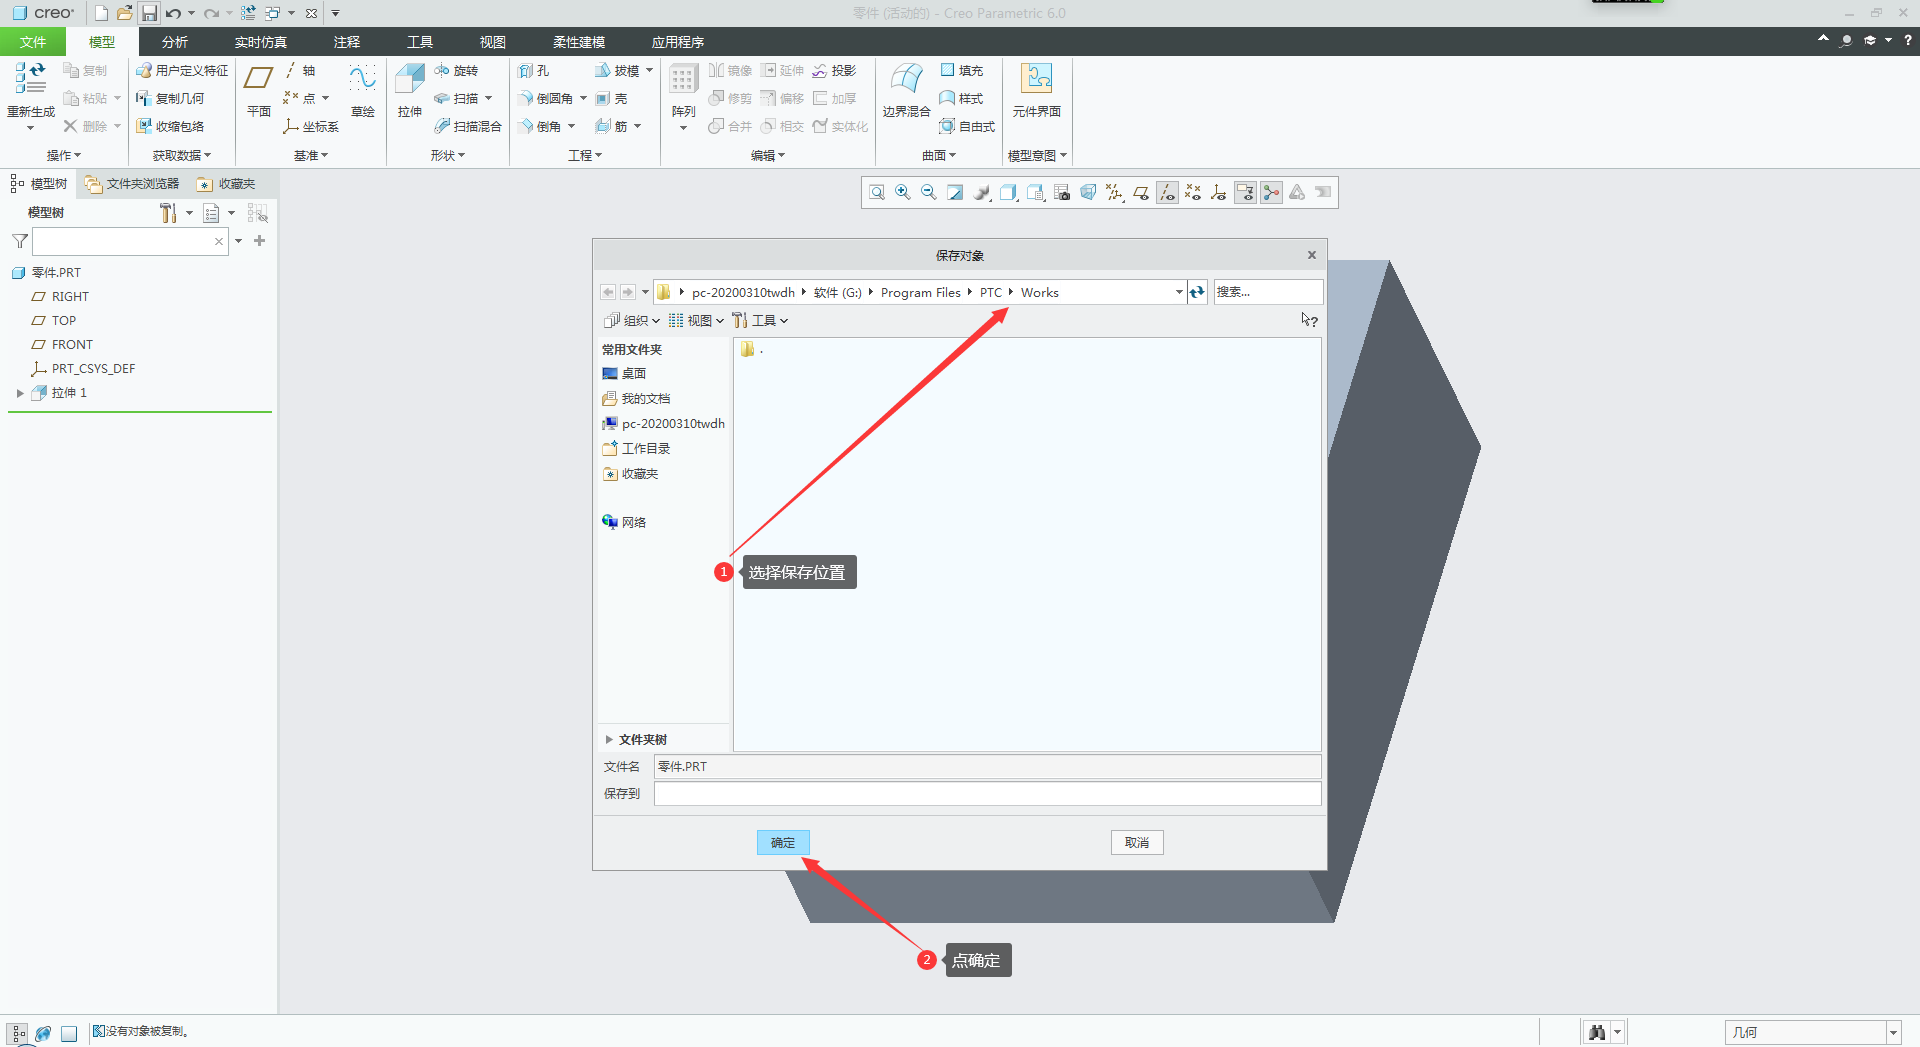The width and height of the screenshot is (1920, 1047).
Task: Select the 旋转 revolve tool
Action: pyautogui.click(x=456, y=71)
